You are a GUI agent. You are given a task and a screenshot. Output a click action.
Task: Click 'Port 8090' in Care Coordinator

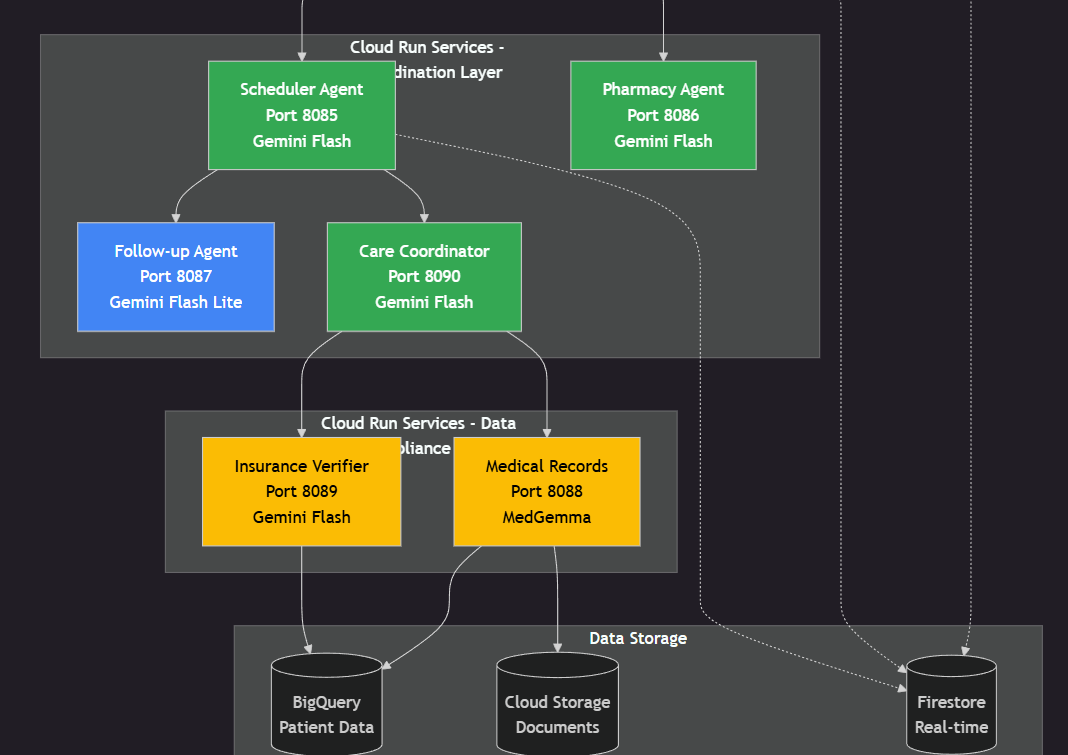coord(424,277)
